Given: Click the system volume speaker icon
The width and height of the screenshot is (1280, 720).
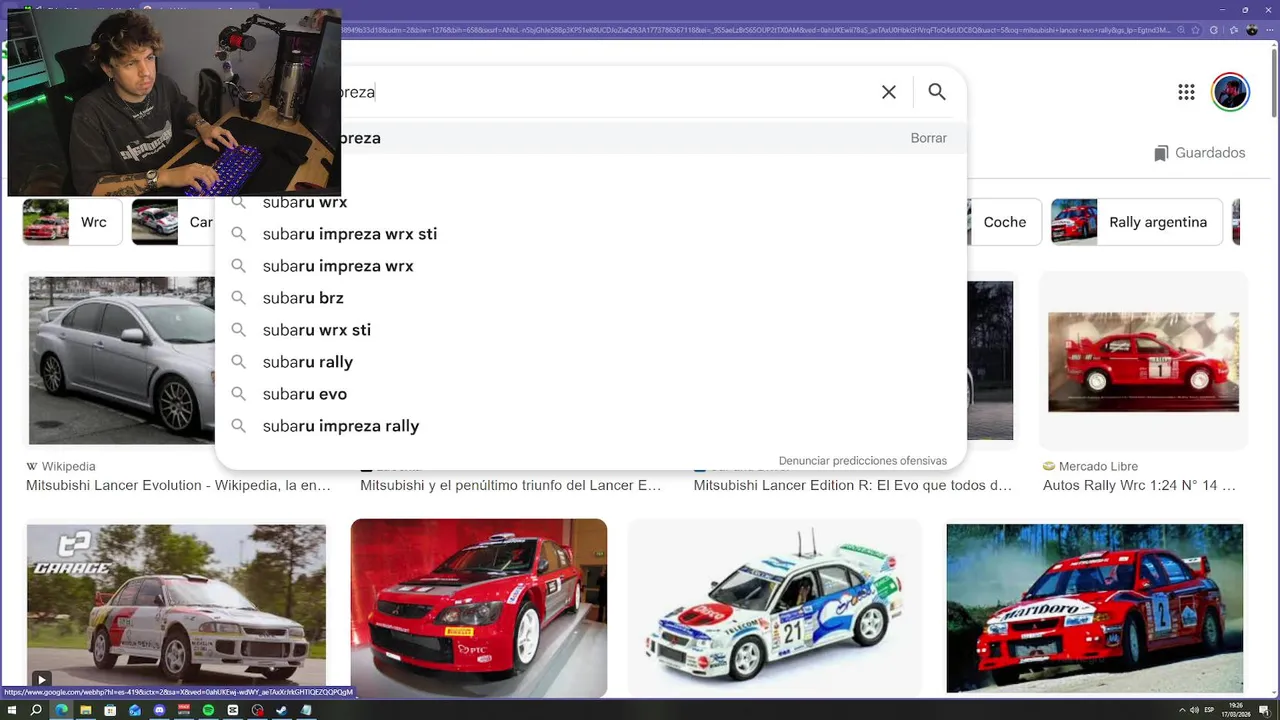Looking at the screenshot, I should (1194, 710).
